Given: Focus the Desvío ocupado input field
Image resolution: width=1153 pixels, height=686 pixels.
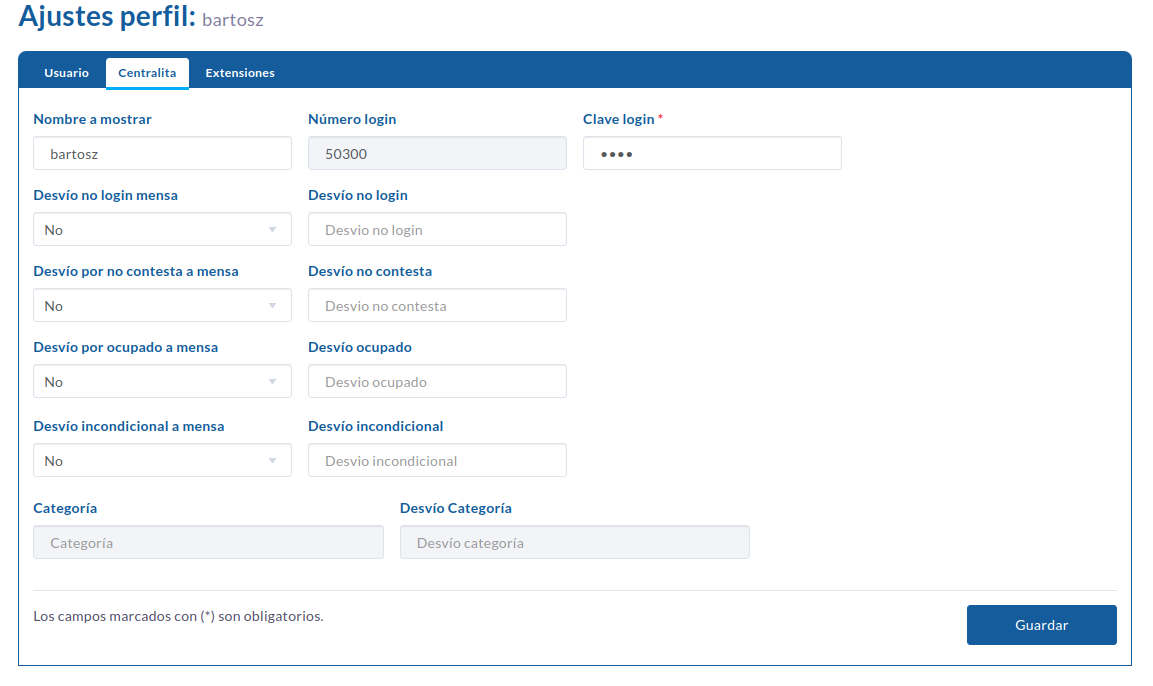Looking at the screenshot, I should (x=438, y=382).
